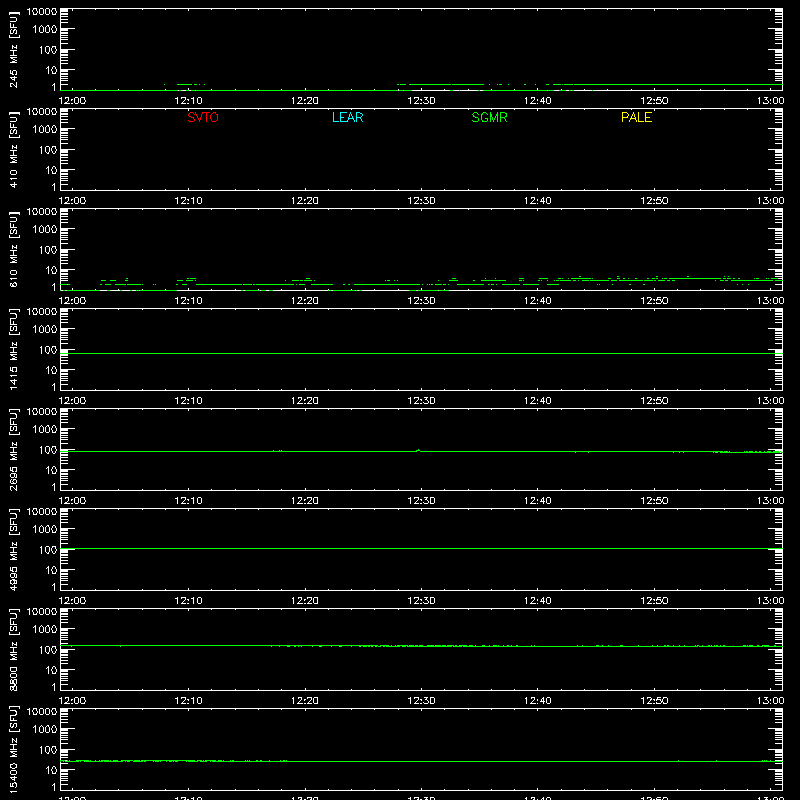
Task: Select the '15400 MHz [SFU]' axis title
Action: pos(13,749)
